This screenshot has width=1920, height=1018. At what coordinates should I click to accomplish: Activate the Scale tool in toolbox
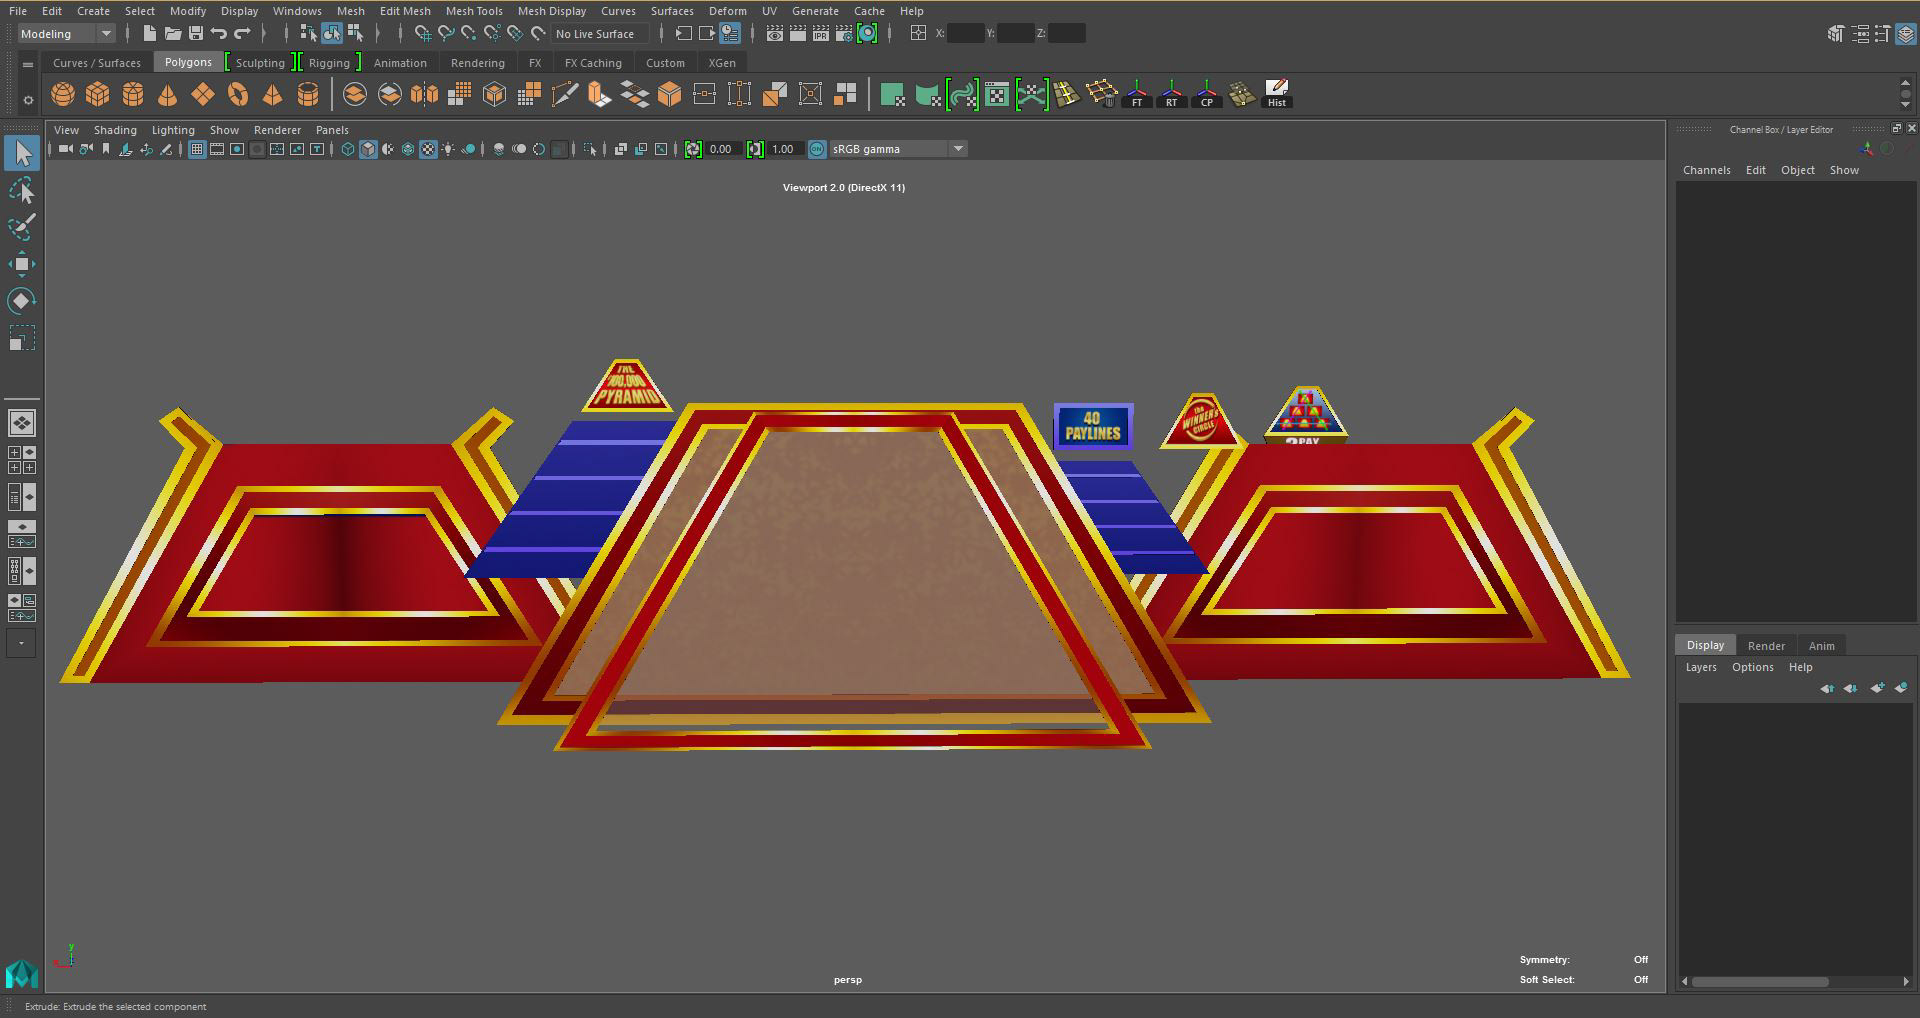[22, 338]
